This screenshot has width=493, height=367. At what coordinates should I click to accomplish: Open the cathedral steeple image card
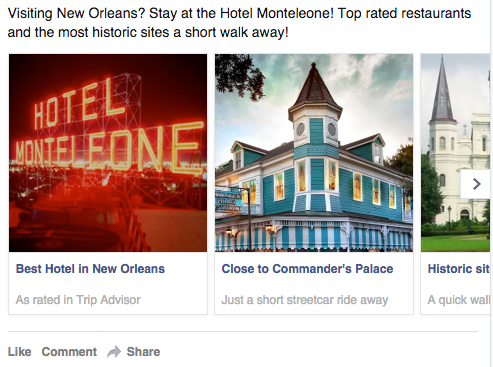(x=455, y=153)
